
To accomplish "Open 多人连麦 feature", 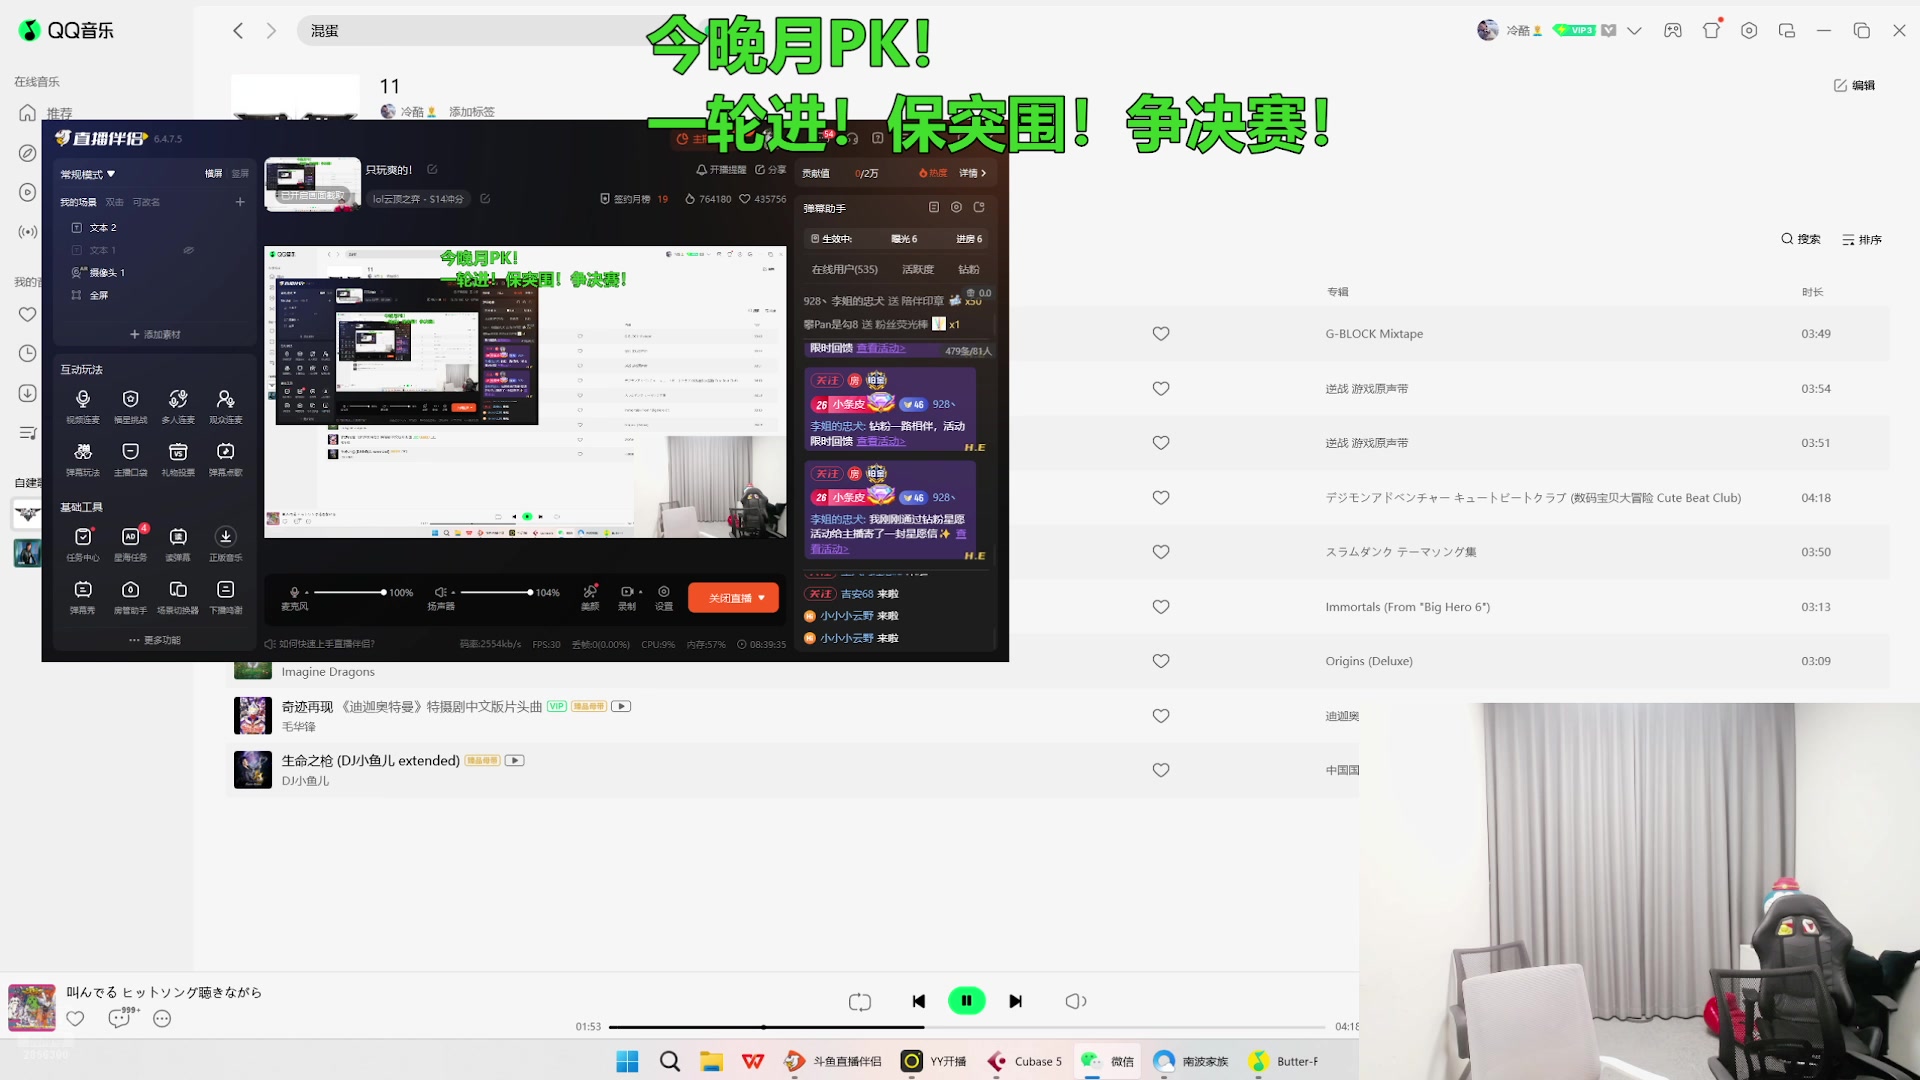I will coord(178,406).
